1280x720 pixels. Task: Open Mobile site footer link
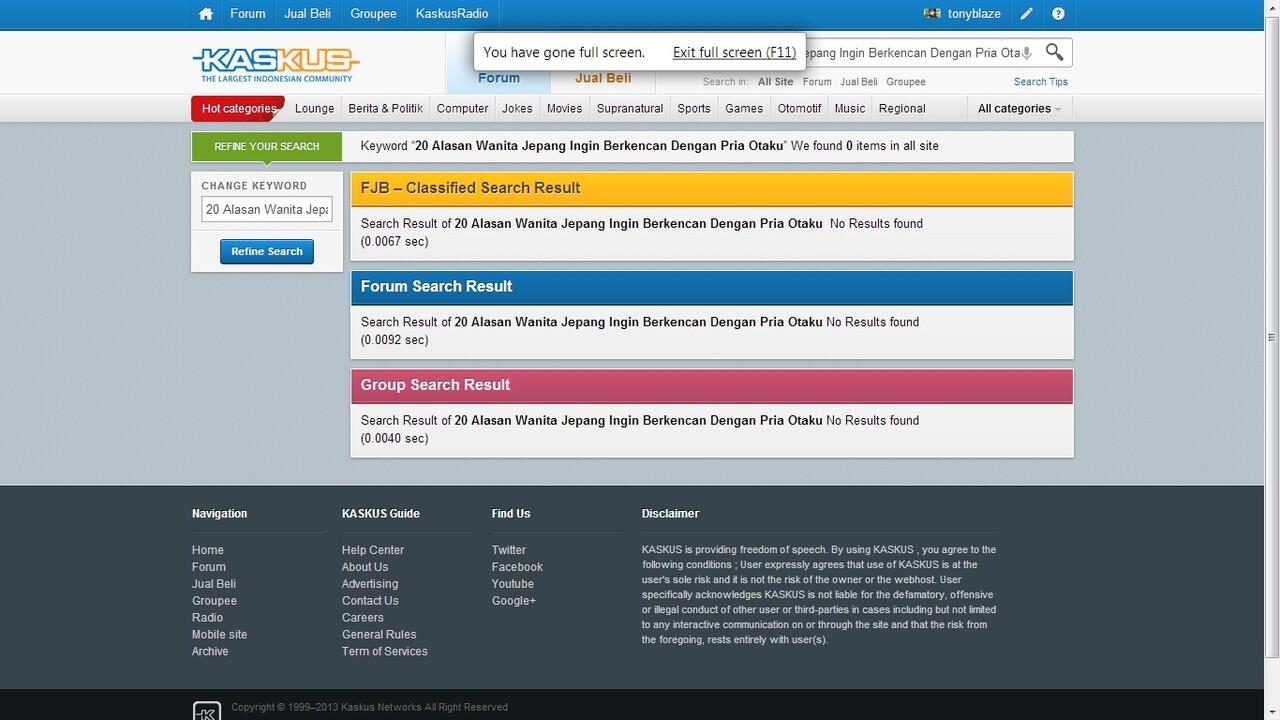219,635
